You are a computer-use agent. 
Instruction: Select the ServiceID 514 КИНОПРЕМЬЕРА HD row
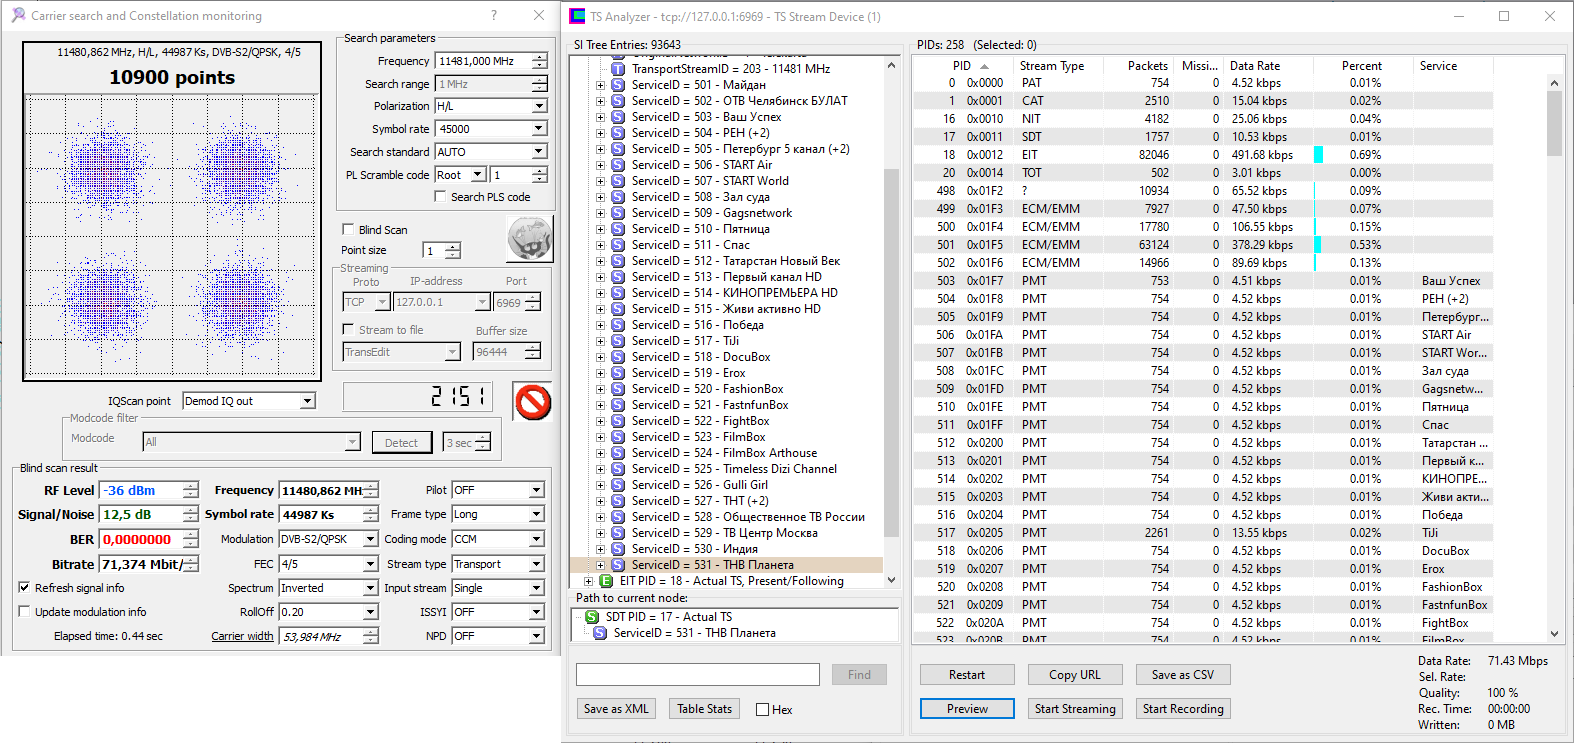point(734,293)
